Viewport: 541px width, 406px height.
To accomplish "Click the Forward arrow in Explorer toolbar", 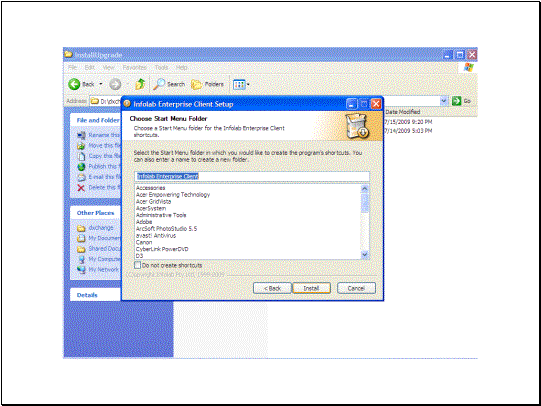I will (115, 84).
